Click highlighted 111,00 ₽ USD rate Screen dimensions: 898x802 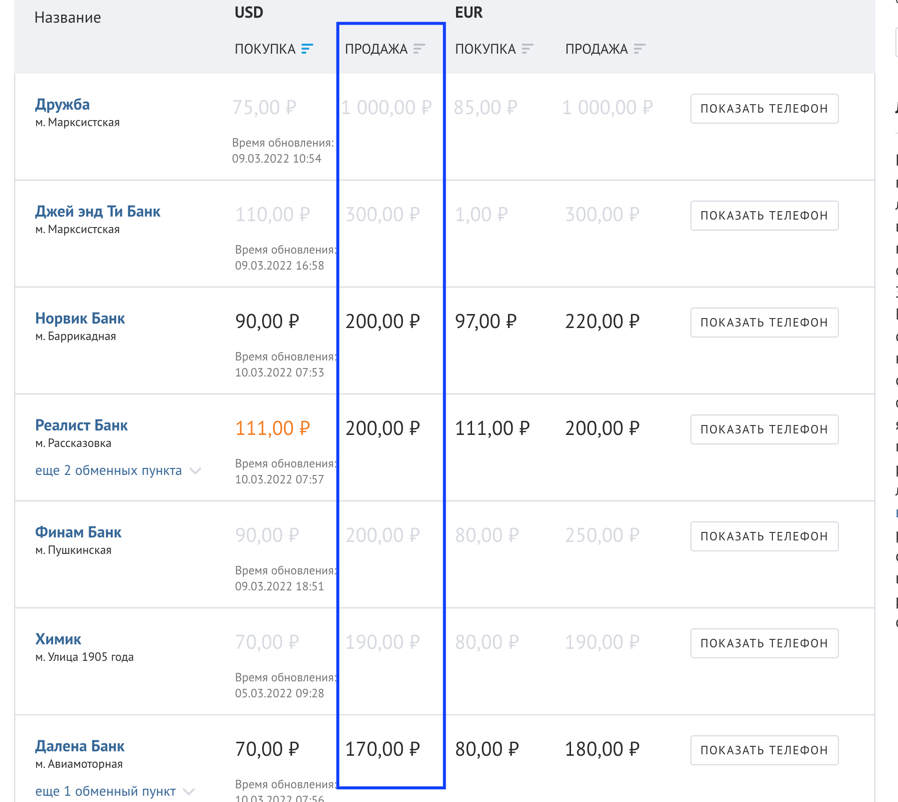[x=272, y=429]
